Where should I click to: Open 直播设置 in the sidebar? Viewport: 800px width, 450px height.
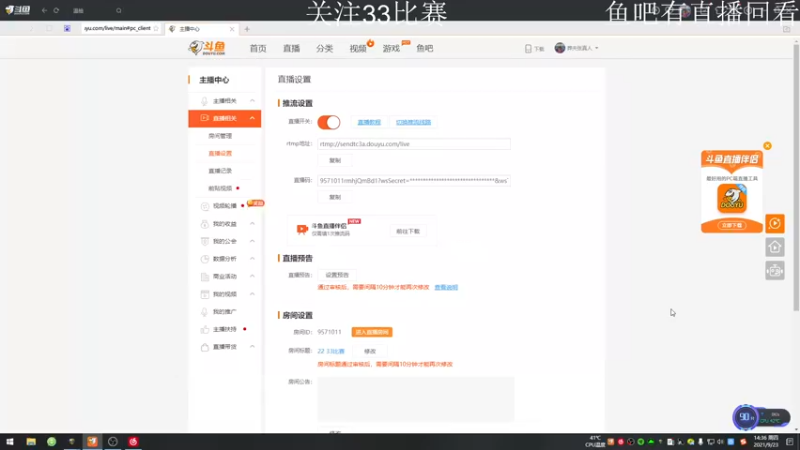220,154
